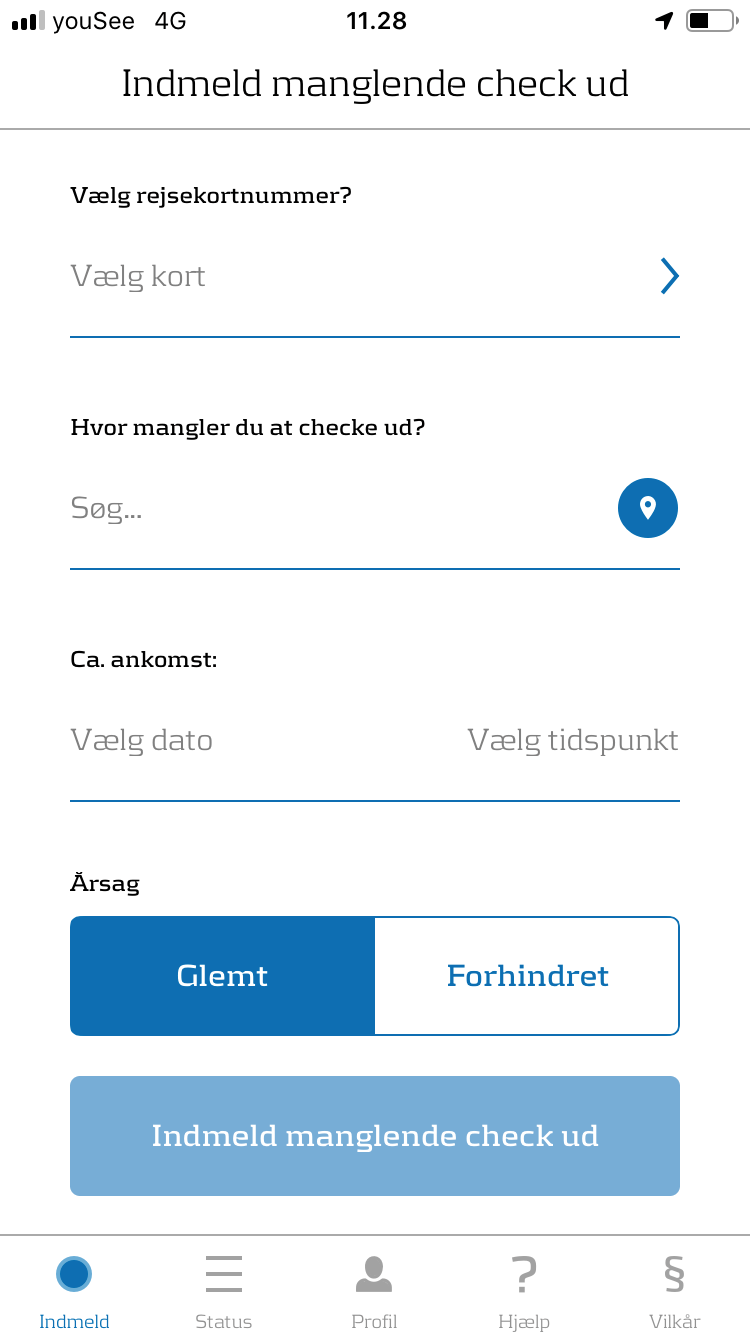
Task: Open the Vælg kort selector
Action: pyautogui.click(x=138, y=276)
